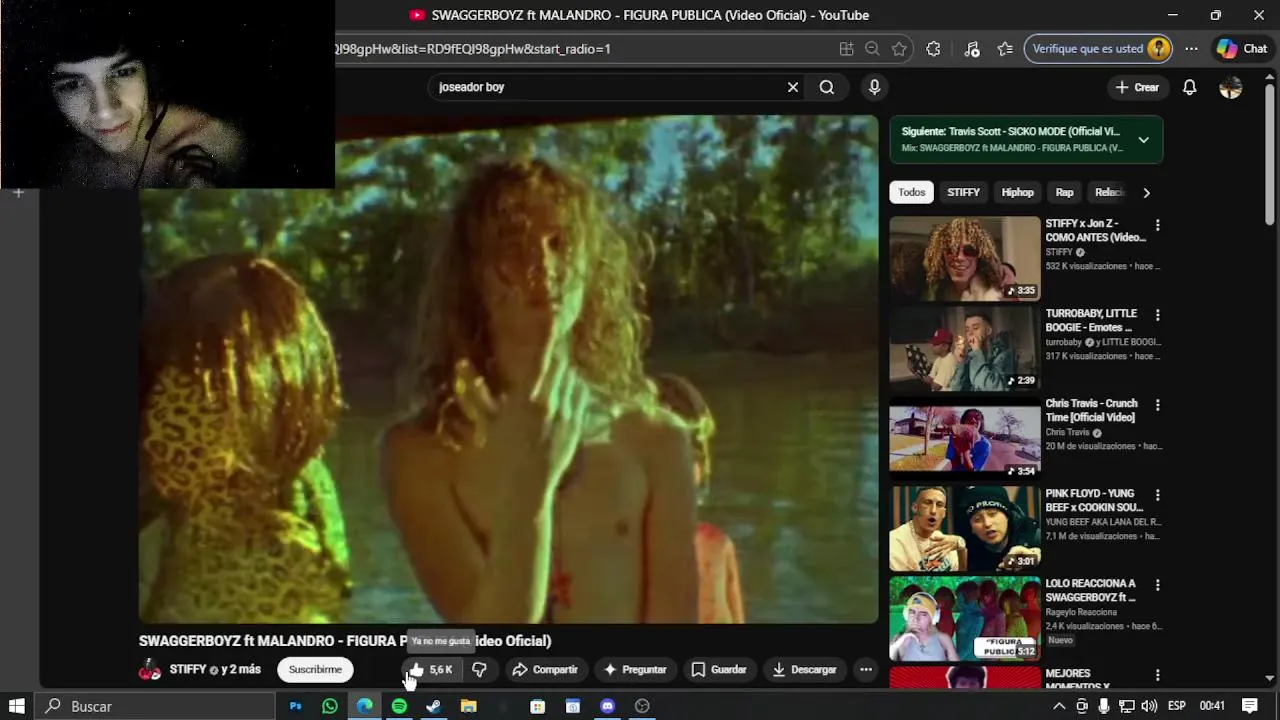The width and height of the screenshot is (1280, 720).
Task: Clear the YouTube search box text
Action: point(793,87)
